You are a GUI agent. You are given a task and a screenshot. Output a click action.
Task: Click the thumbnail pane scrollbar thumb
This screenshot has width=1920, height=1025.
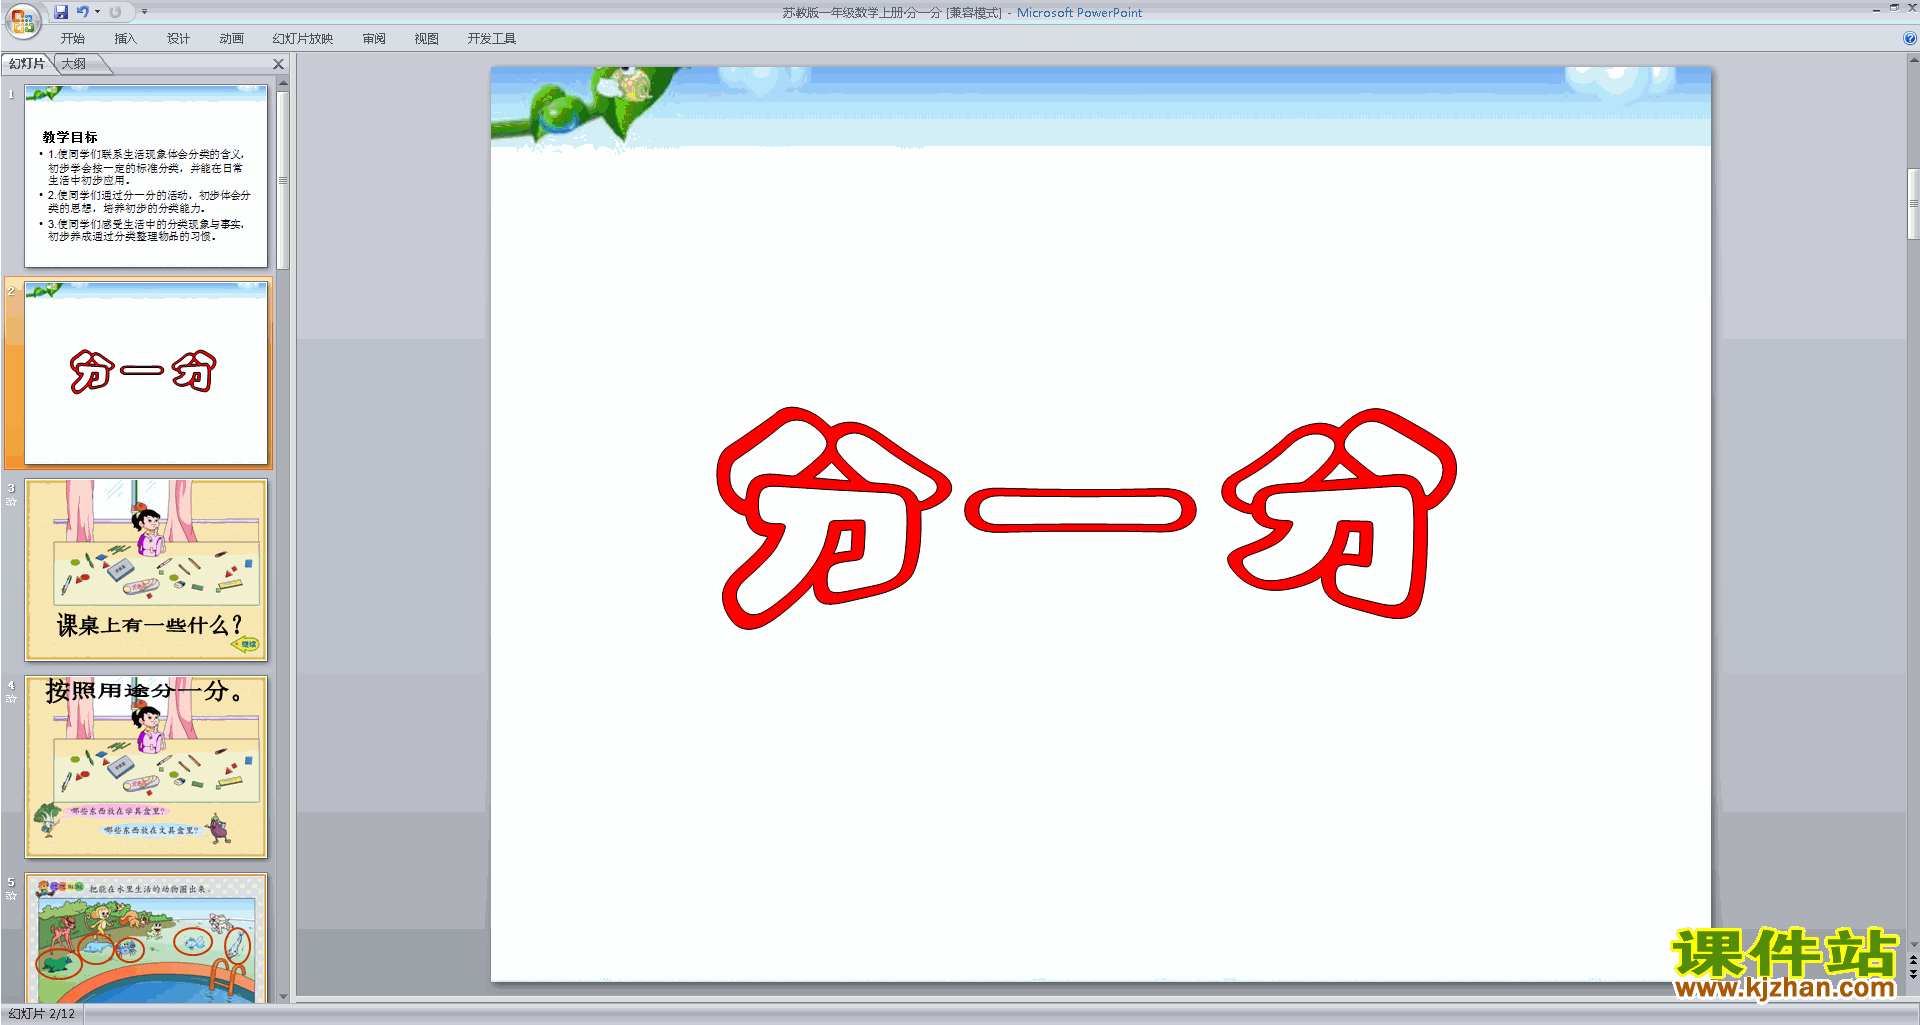(x=283, y=180)
